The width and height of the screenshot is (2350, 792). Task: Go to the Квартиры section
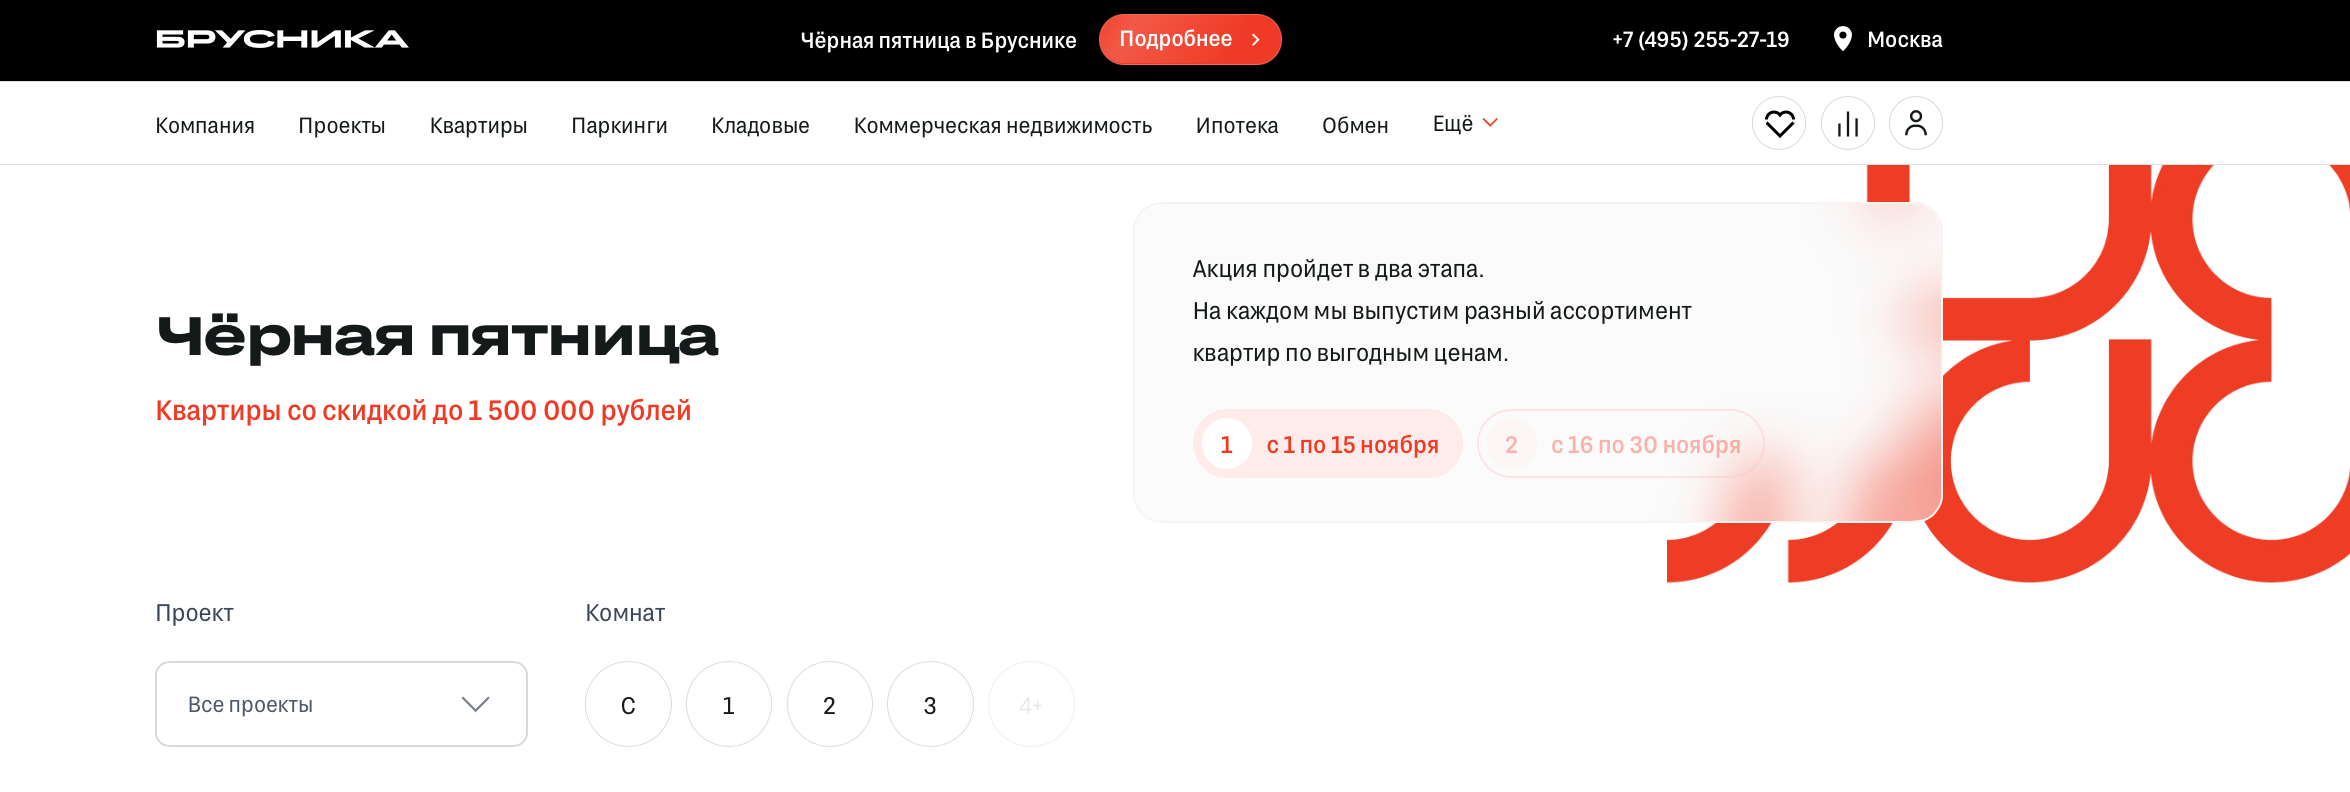click(x=478, y=125)
